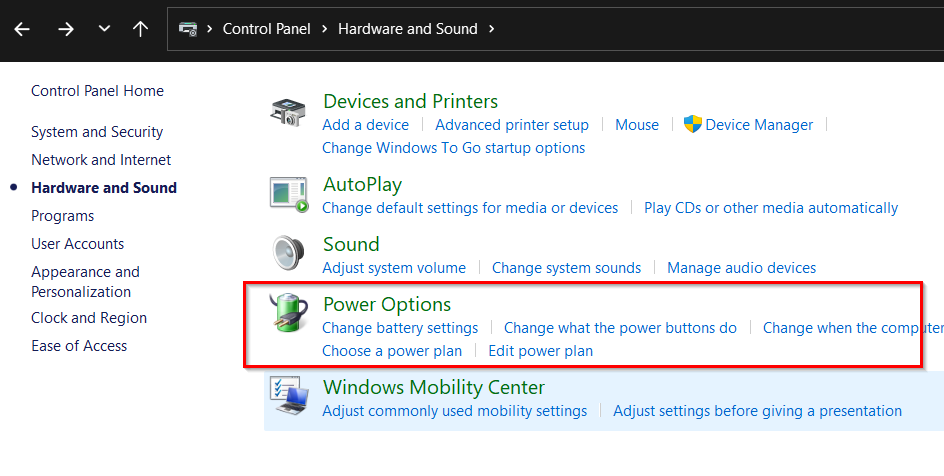Click the Device Manager shield icon
944x476 pixels.
click(x=693, y=124)
